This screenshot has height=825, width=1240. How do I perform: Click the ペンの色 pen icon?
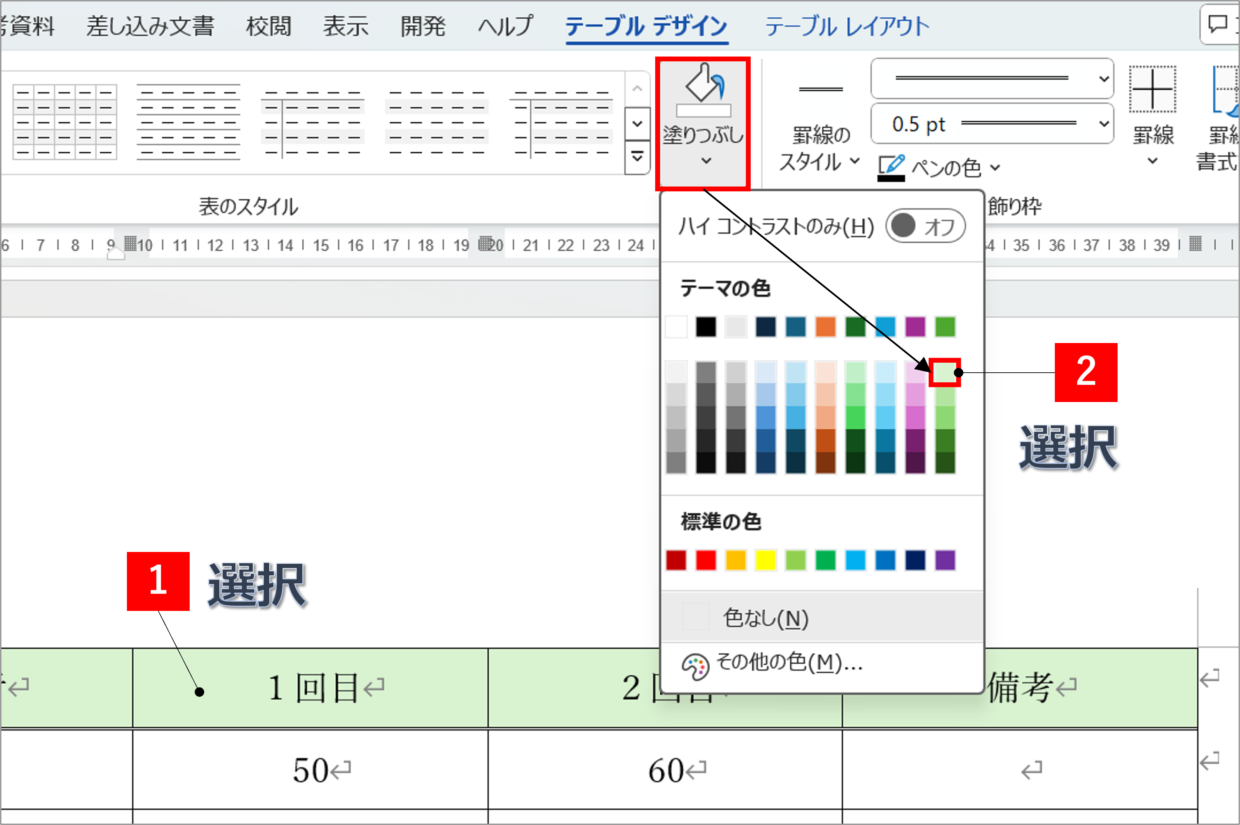891,167
